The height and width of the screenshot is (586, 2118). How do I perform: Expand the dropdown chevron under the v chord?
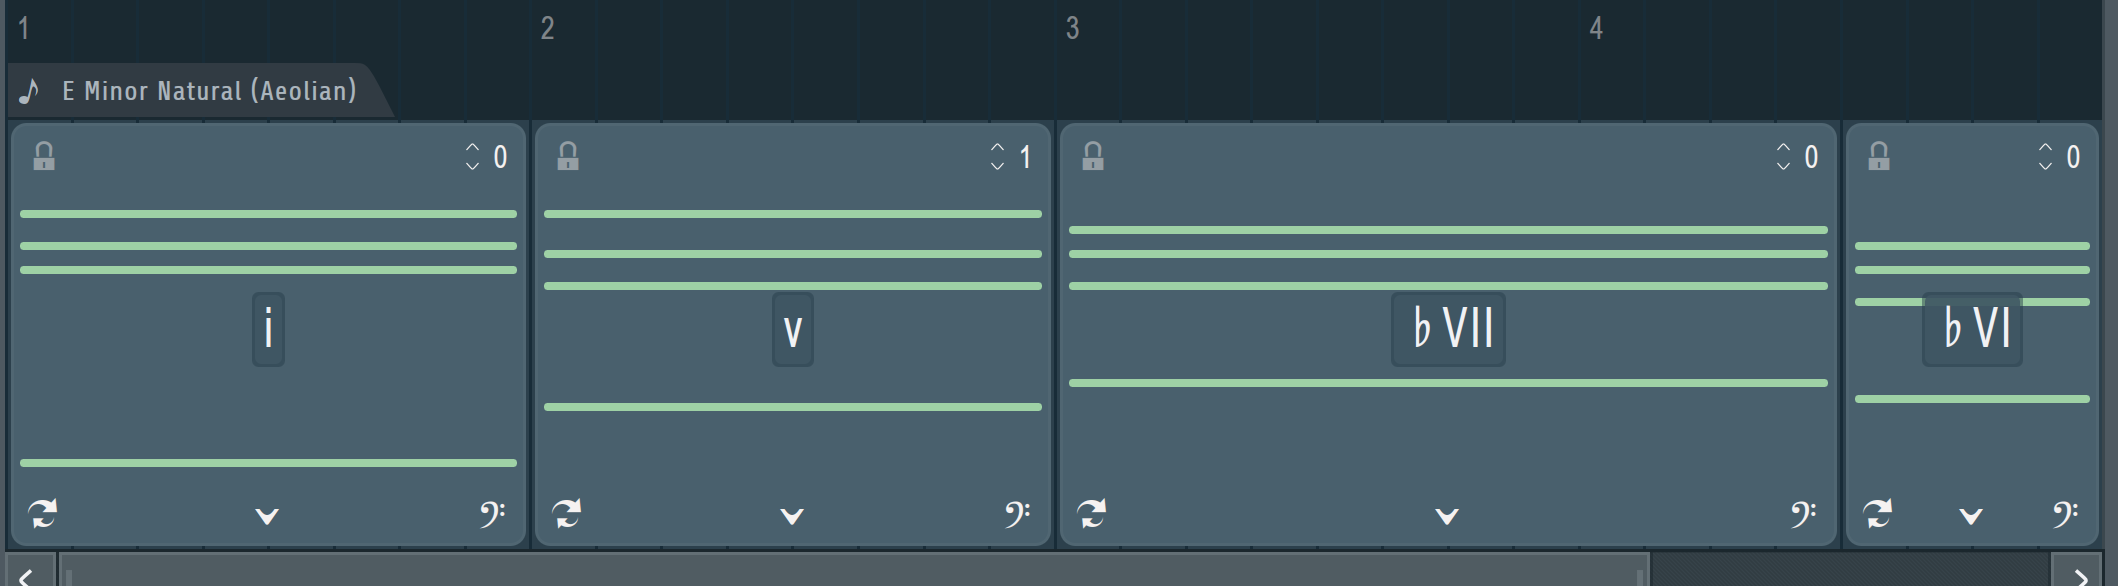pos(792,516)
